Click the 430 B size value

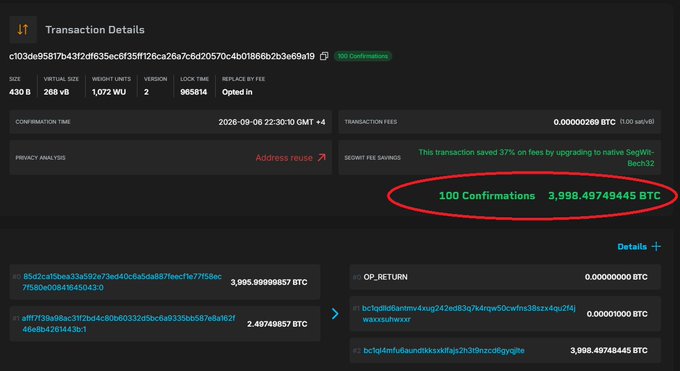click(20, 92)
